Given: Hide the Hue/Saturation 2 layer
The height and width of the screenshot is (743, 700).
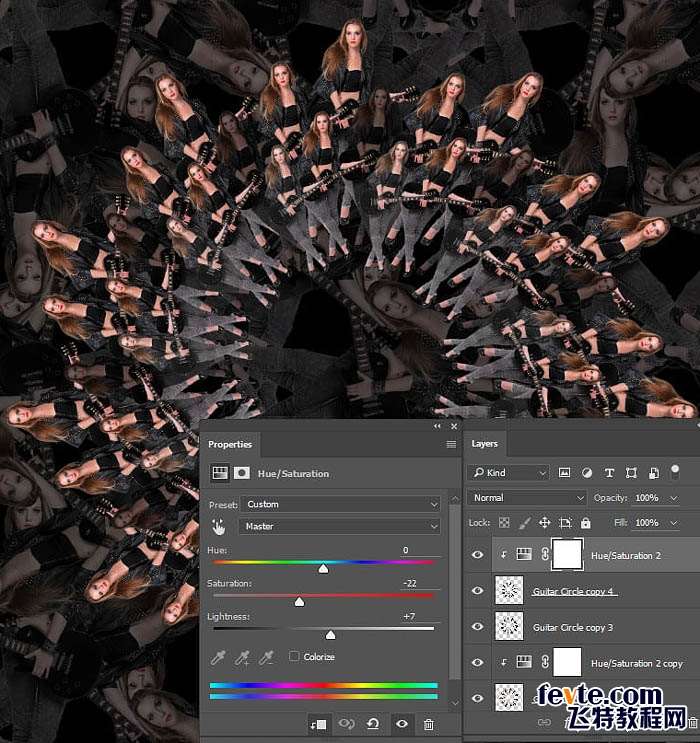Looking at the screenshot, I should [478, 555].
